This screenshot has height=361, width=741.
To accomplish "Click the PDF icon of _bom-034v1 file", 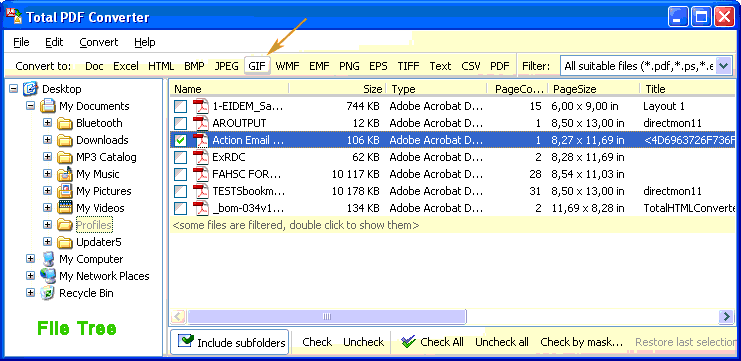I will tap(201, 208).
